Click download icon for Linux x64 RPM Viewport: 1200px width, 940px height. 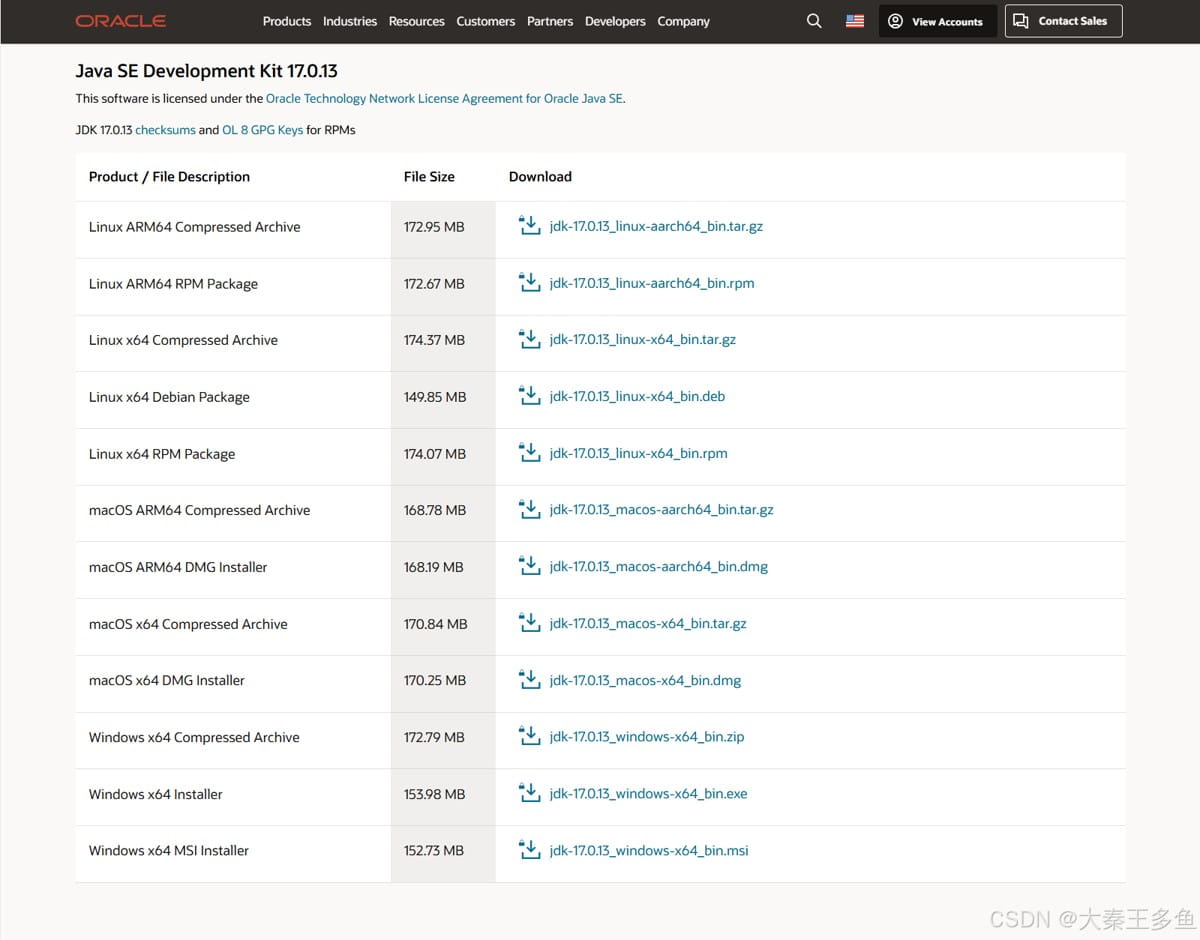(x=529, y=453)
